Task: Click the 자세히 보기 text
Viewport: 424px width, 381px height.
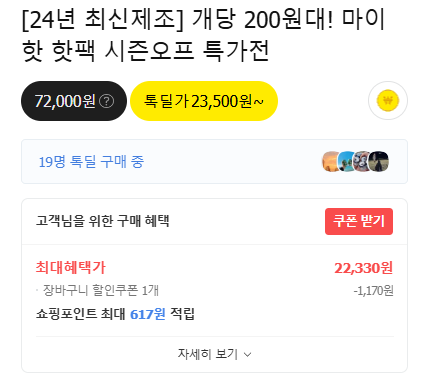Action: click(208, 354)
